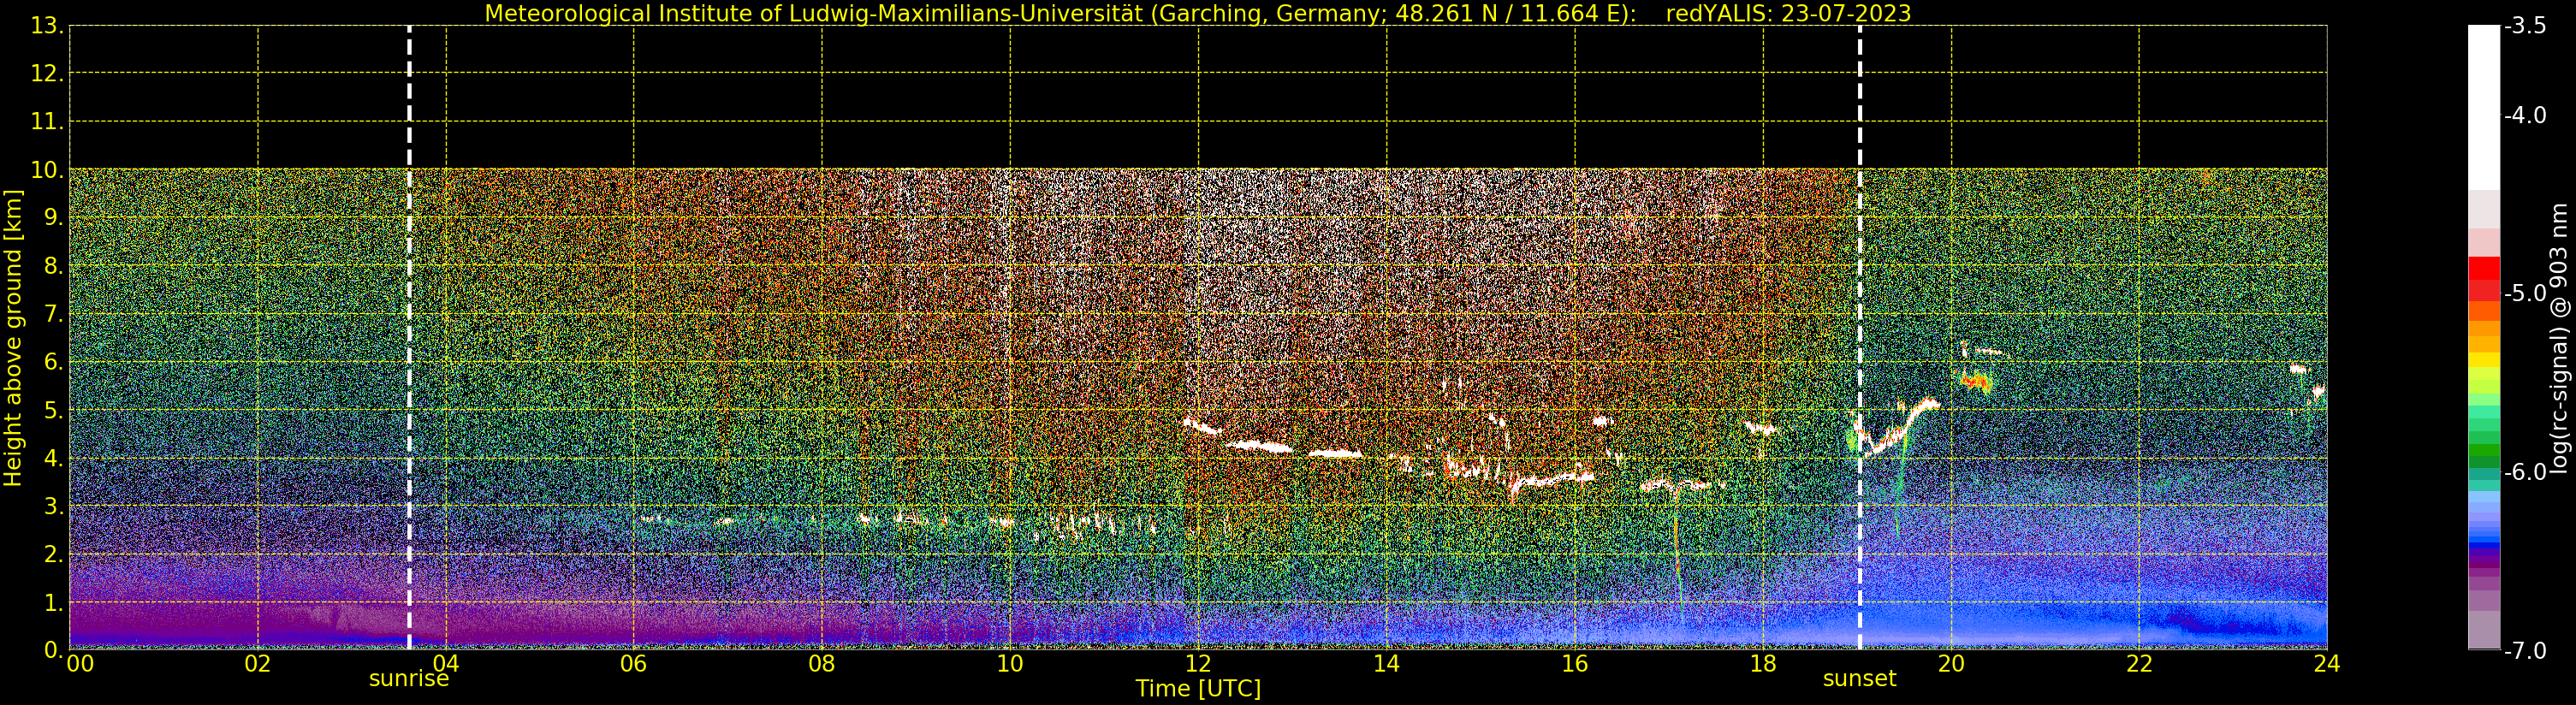
Task: Click the 'Time [UTC]' axis label
Action: click(x=1197, y=689)
